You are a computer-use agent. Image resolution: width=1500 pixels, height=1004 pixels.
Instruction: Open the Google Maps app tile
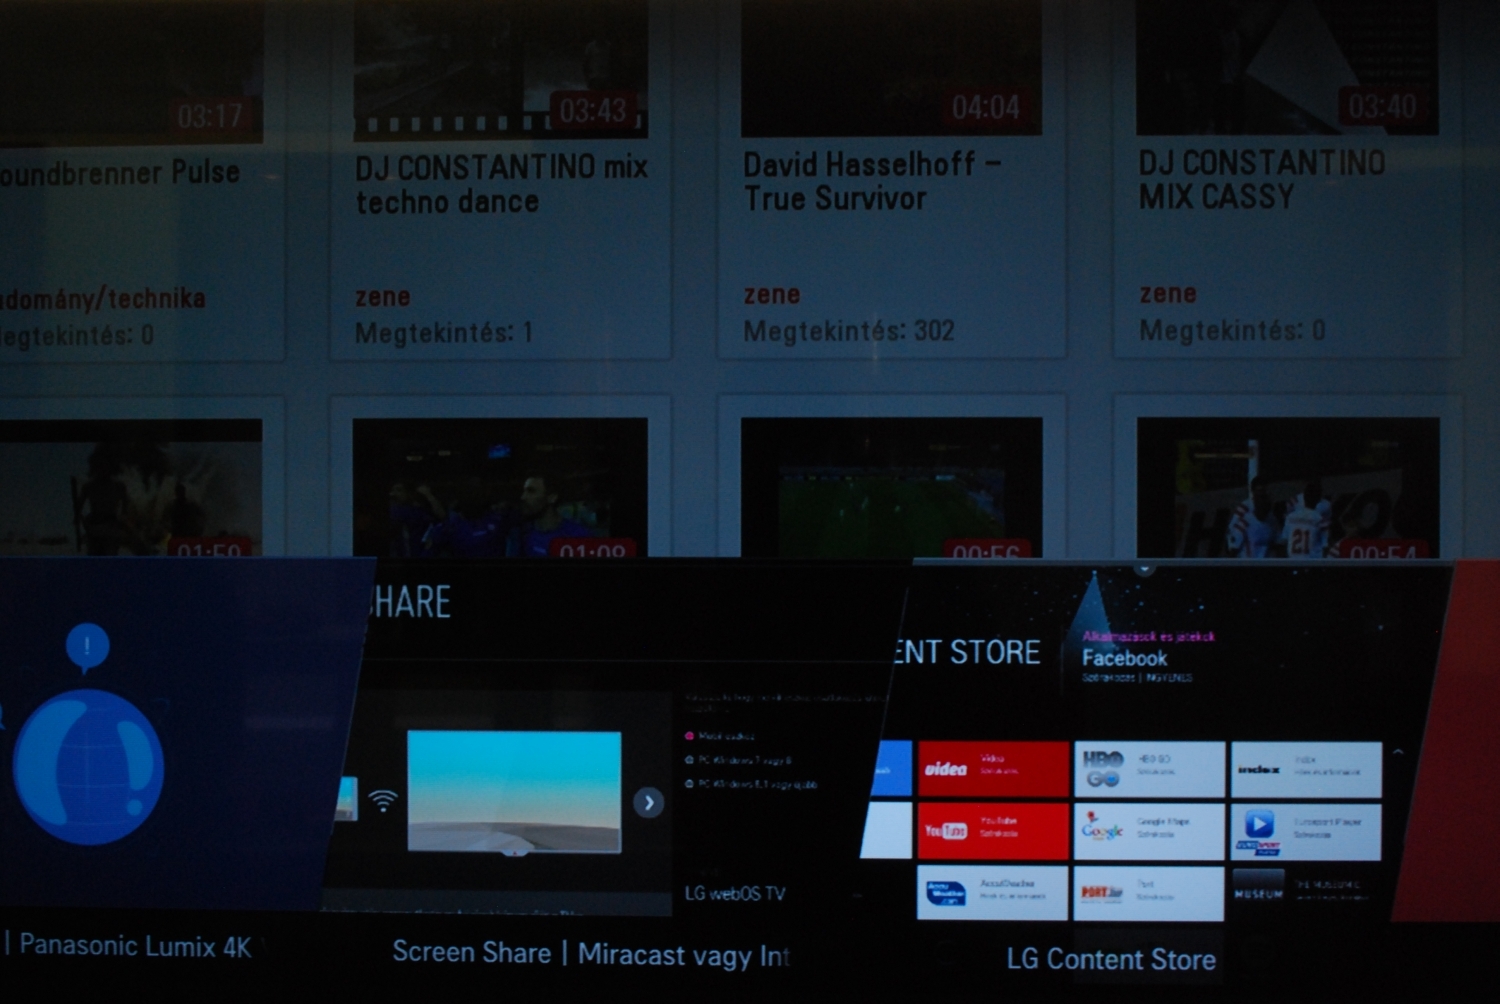pyautogui.click(x=1149, y=830)
